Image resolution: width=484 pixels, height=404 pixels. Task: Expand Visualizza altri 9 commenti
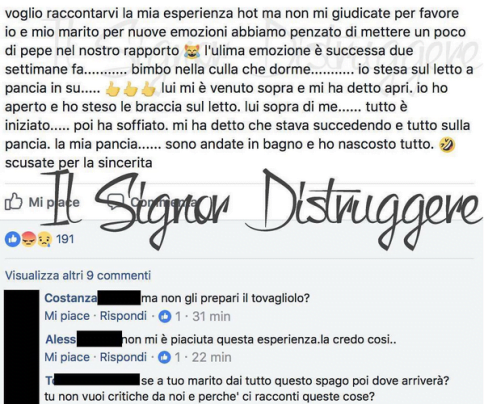pos(78,275)
